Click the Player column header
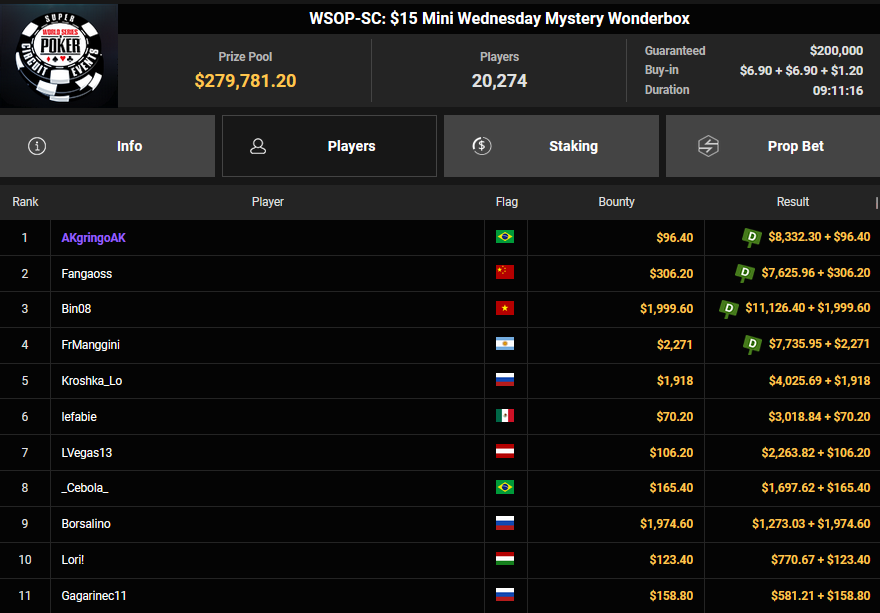 pyautogui.click(x=267, y=202)
